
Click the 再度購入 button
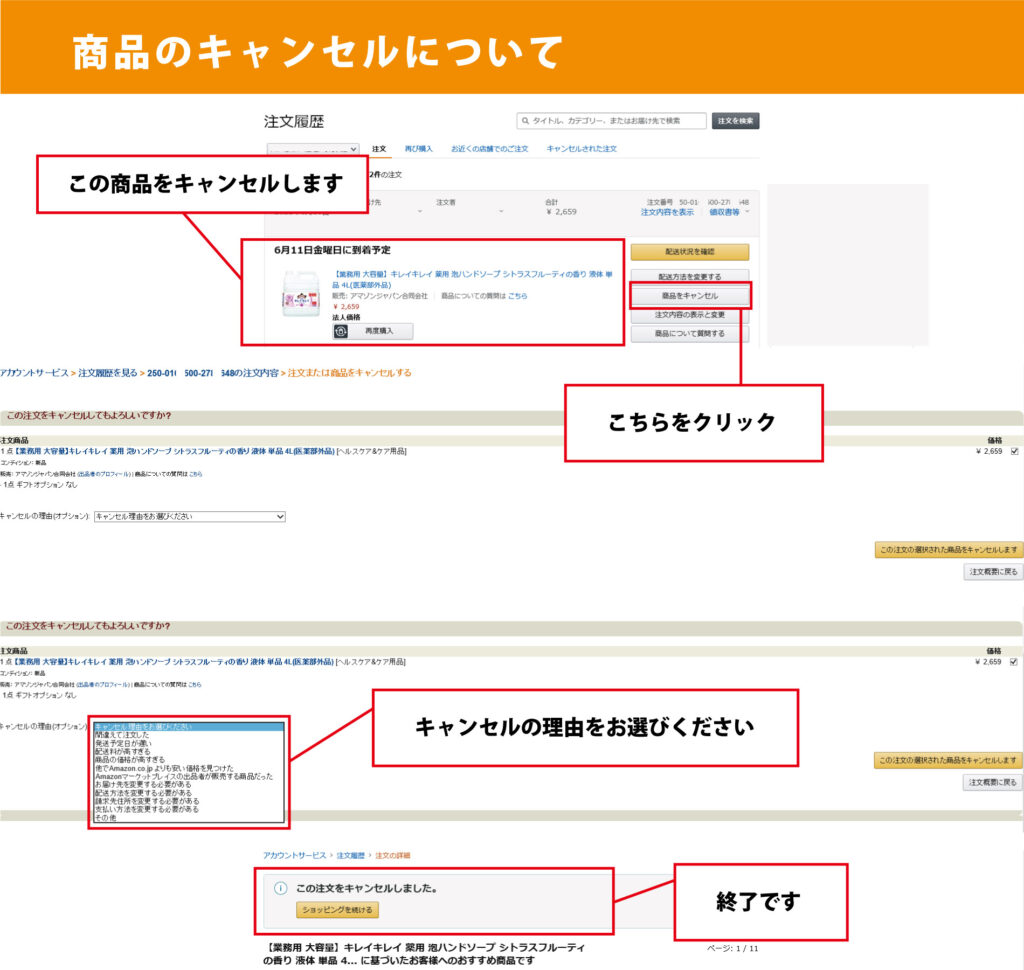373,331
